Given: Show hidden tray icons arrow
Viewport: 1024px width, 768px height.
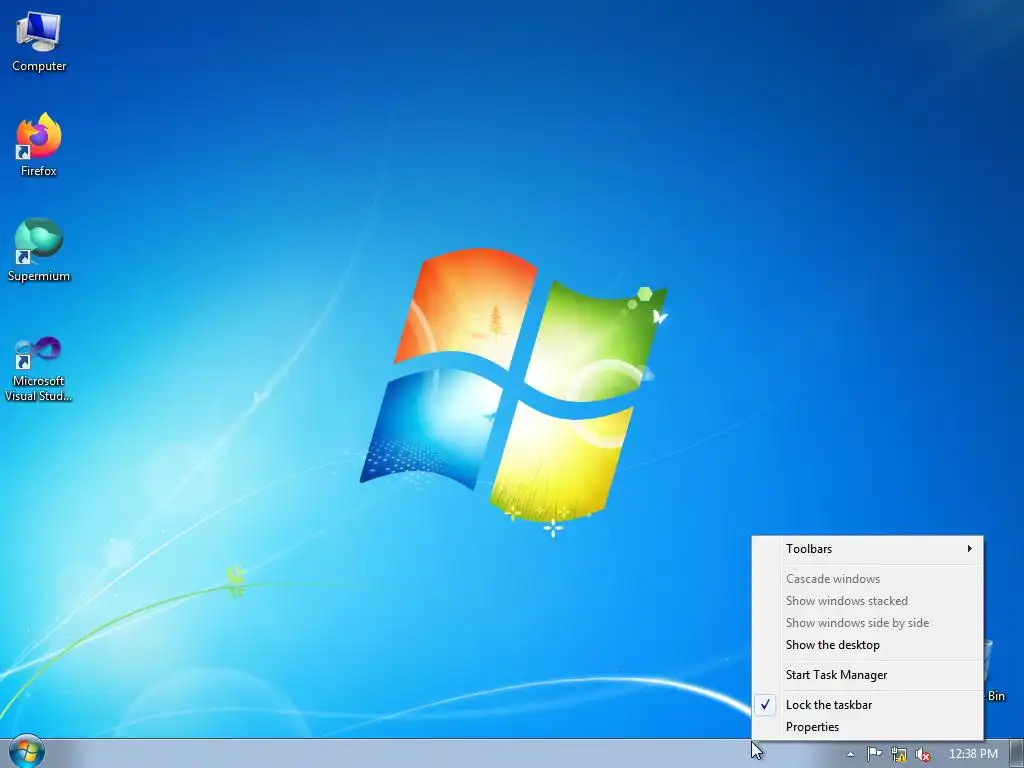Looking at the screenshot, I should [x=850, y=754].
